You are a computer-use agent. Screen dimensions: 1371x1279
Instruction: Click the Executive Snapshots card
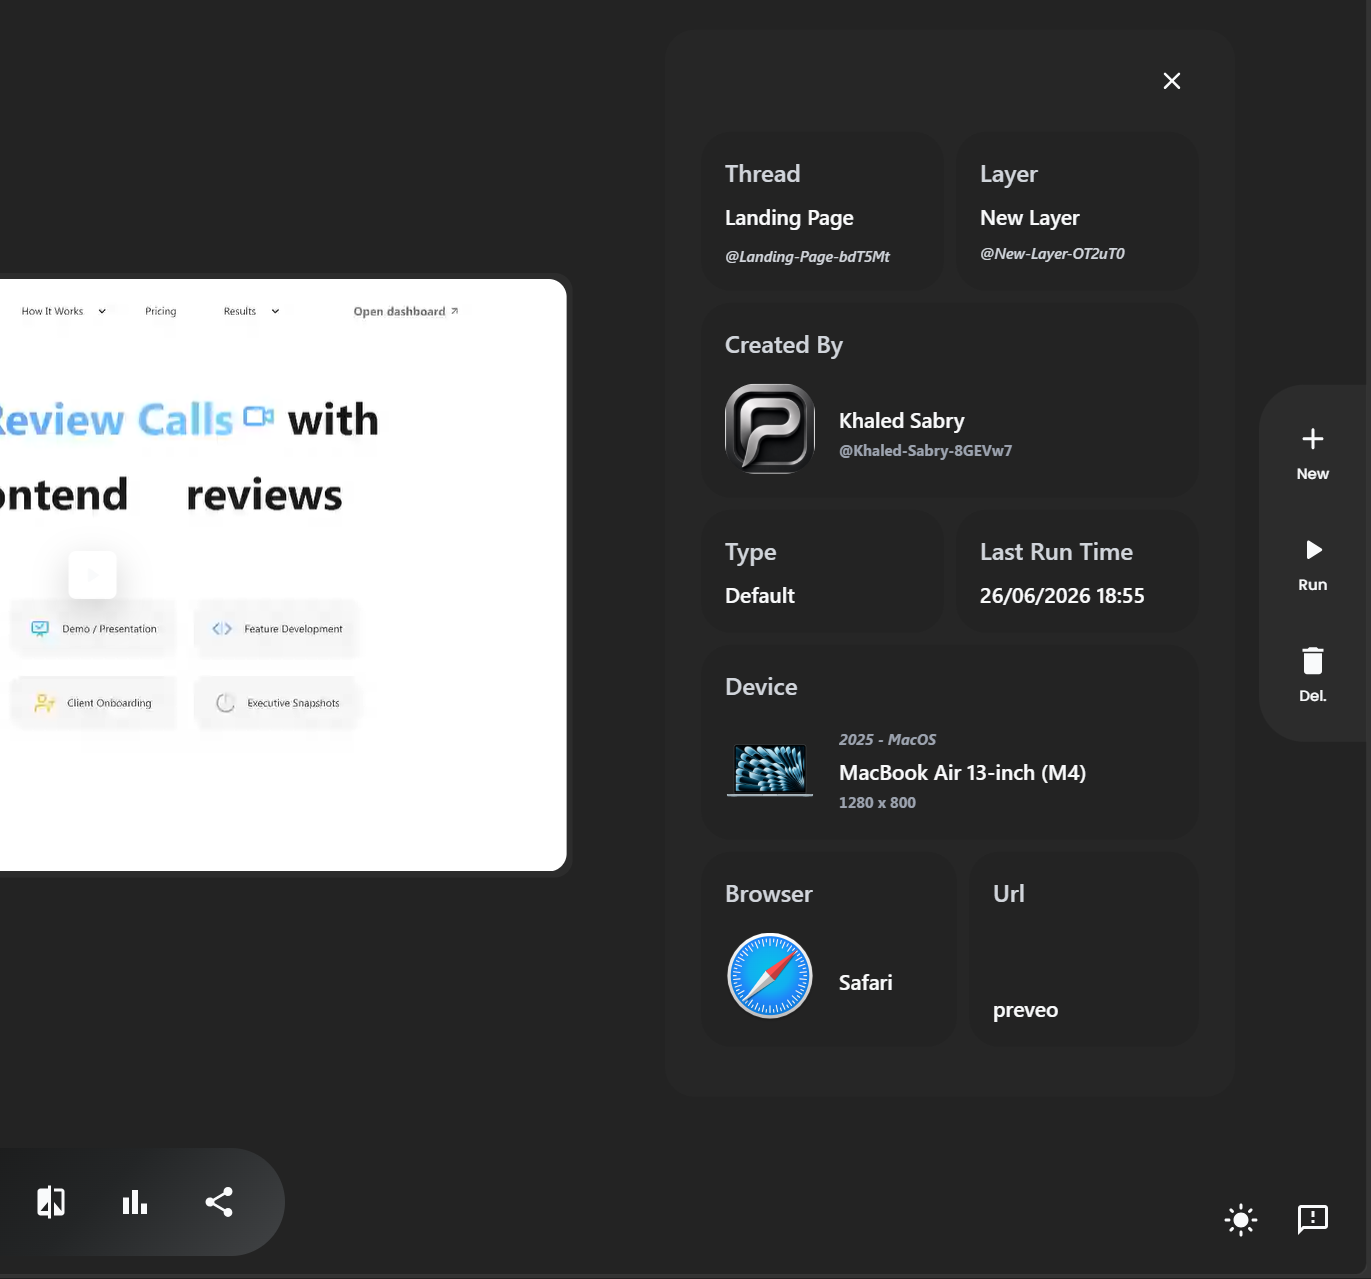(x=277, y=703)
